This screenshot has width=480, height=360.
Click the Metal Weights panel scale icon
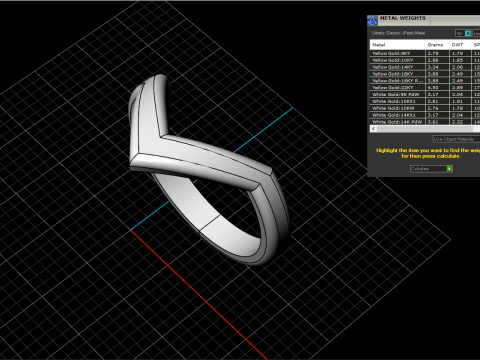372,20
